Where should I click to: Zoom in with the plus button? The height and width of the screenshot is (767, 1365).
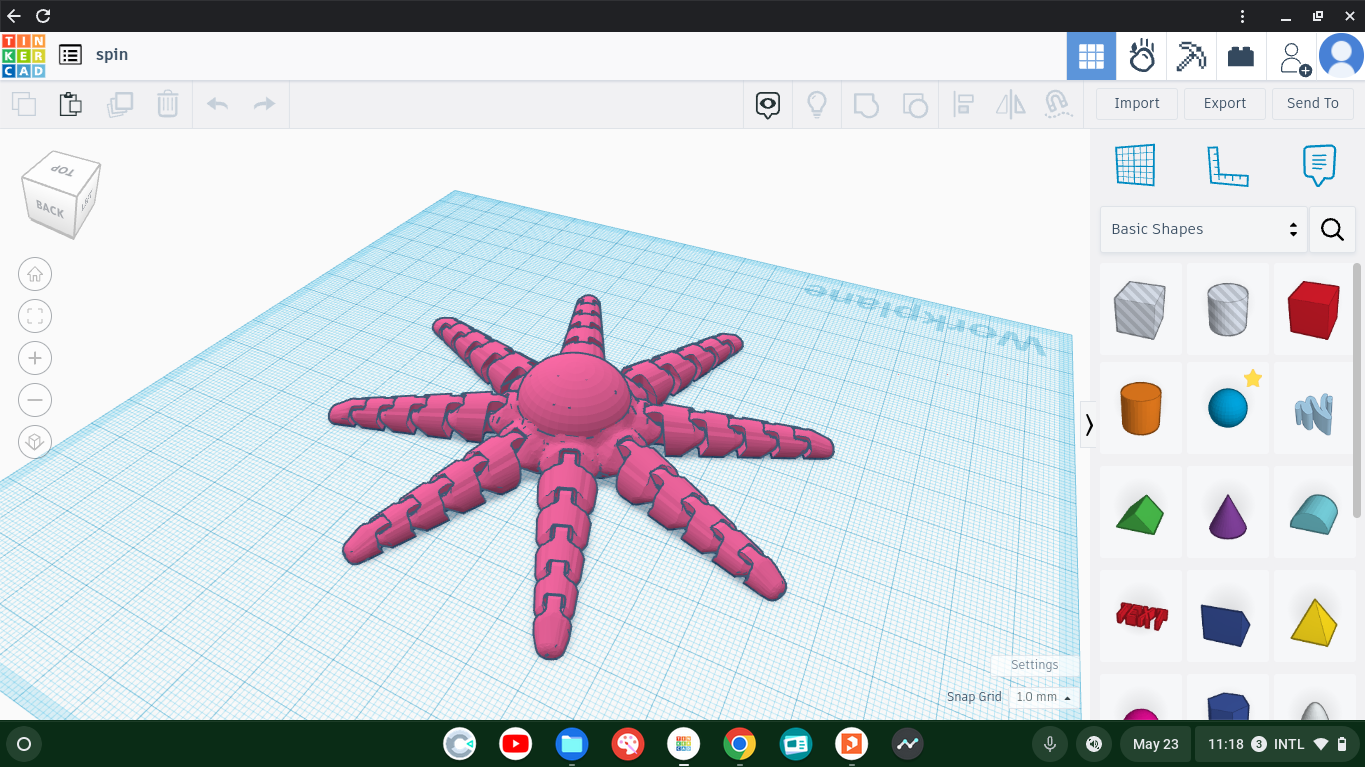(x=35, y=358)
